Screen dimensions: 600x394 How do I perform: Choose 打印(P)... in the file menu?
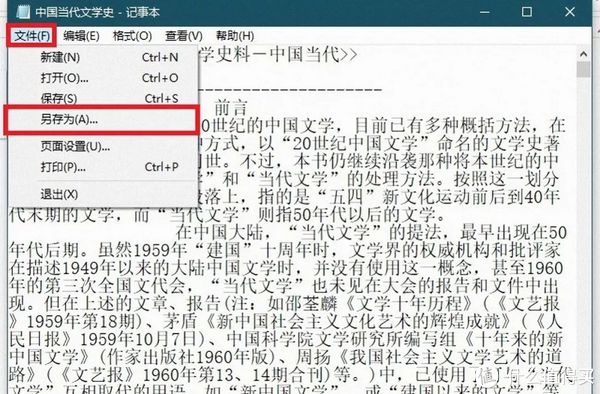click(103, 167)
